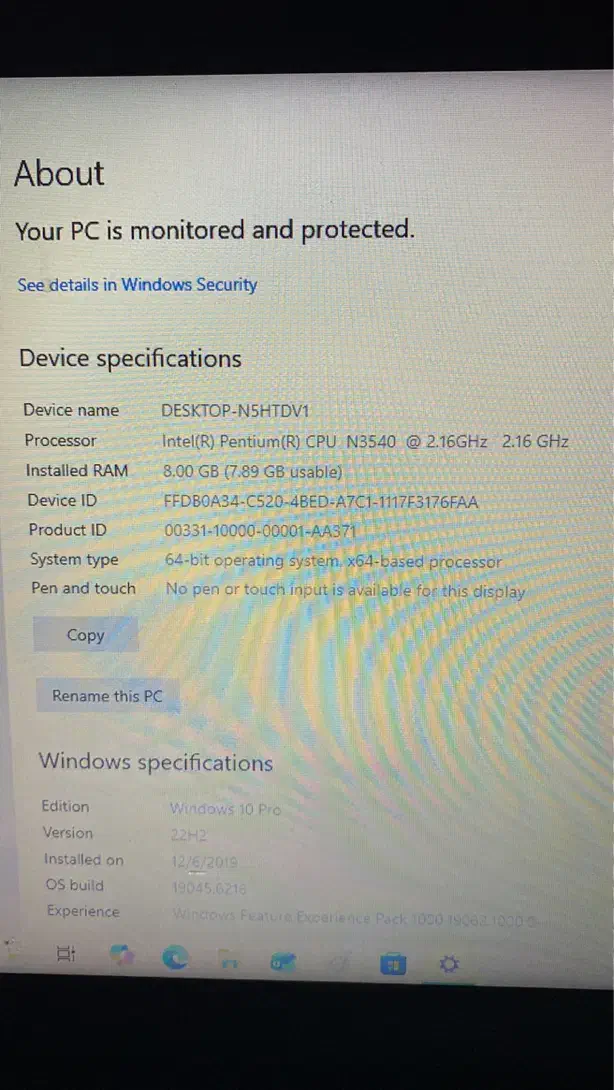The width and height of the screenshot is (614, 1090).
Task: Open See details in Windows Security link
Action: pos(137,285)
